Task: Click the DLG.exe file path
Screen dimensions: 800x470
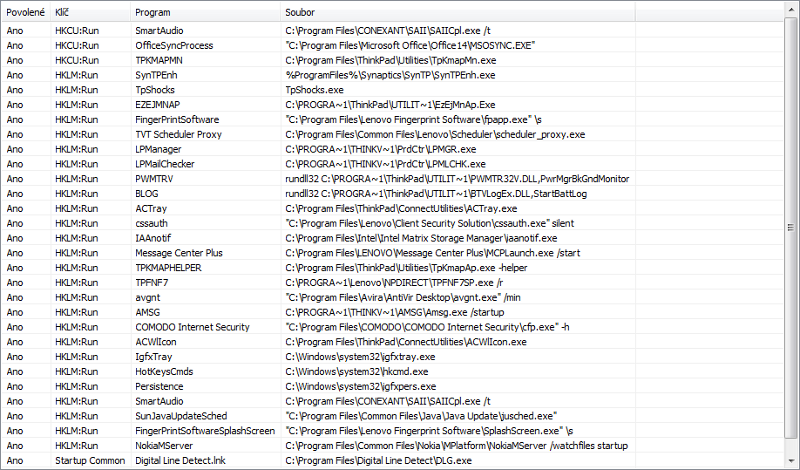Action: (x=379, y=460)
